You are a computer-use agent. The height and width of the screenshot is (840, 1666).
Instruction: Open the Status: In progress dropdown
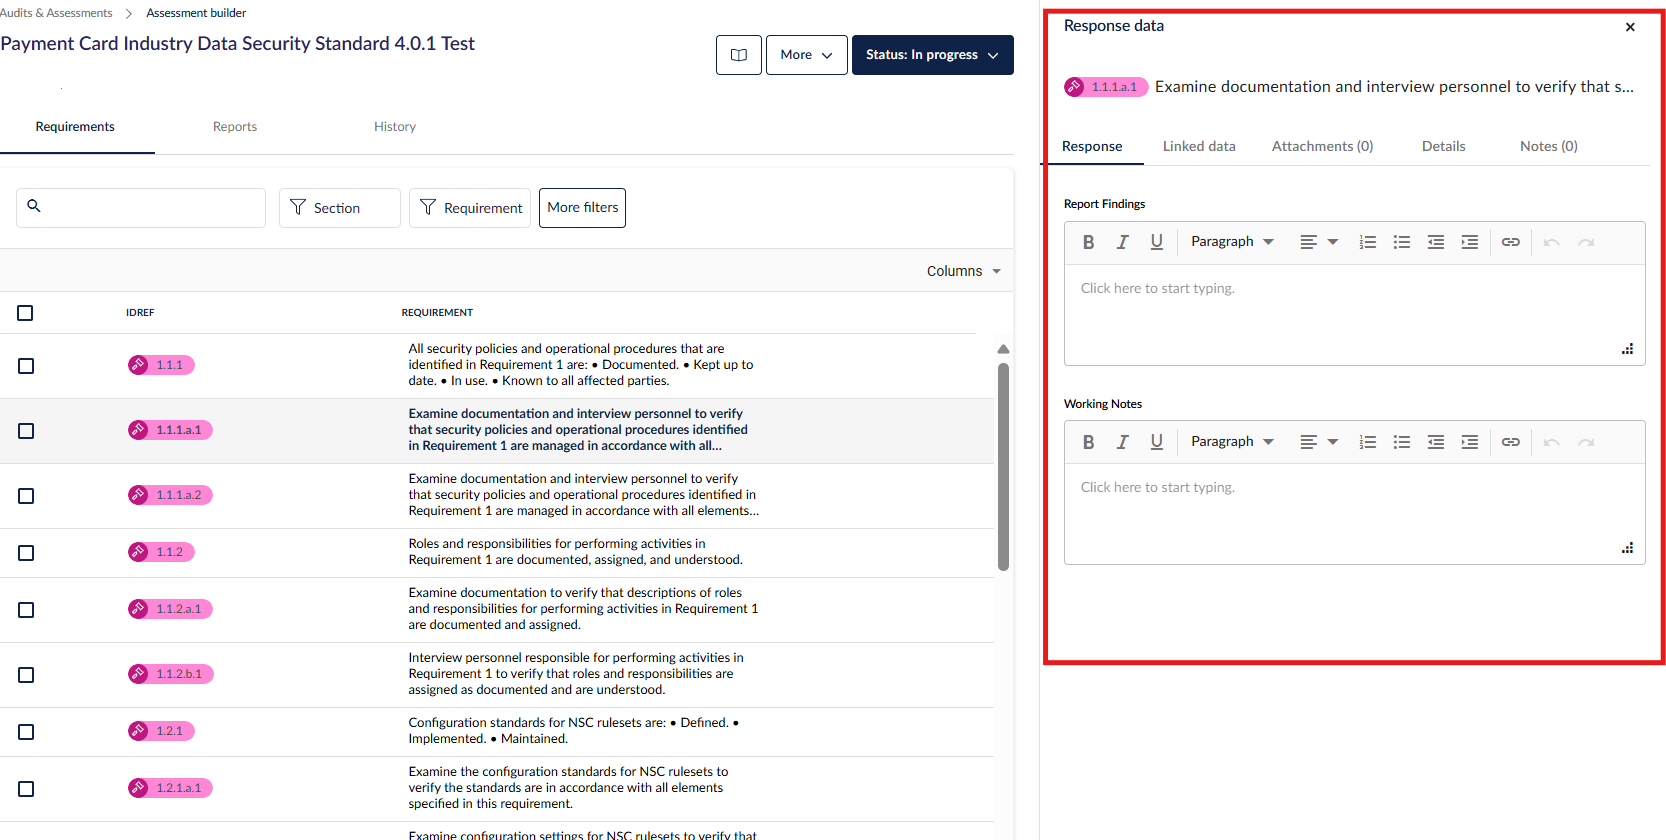click(x=932, y=55)
